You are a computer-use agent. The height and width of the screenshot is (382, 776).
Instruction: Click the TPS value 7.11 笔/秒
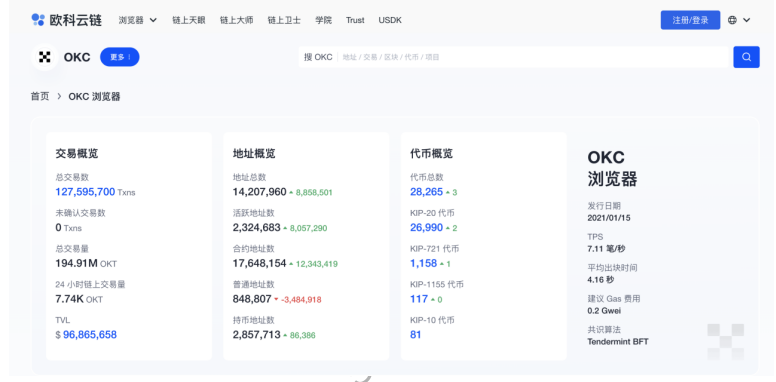click(x=606, y=249)
